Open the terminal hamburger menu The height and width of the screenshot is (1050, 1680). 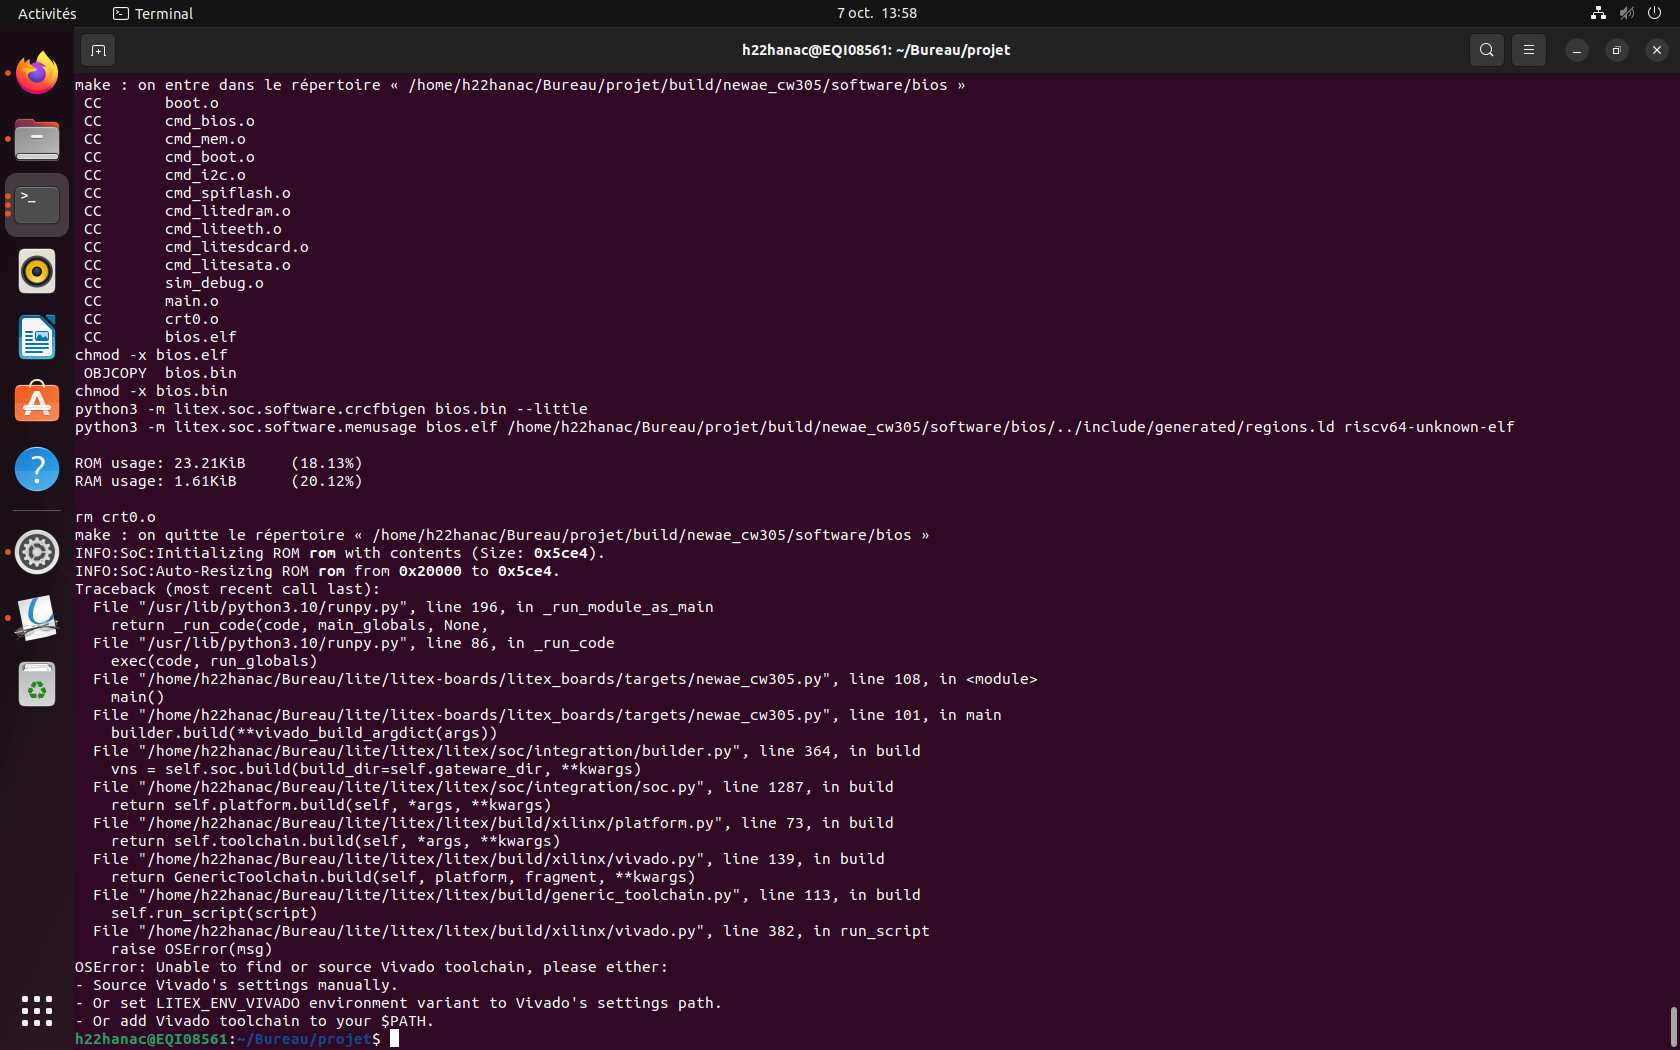1528,49
